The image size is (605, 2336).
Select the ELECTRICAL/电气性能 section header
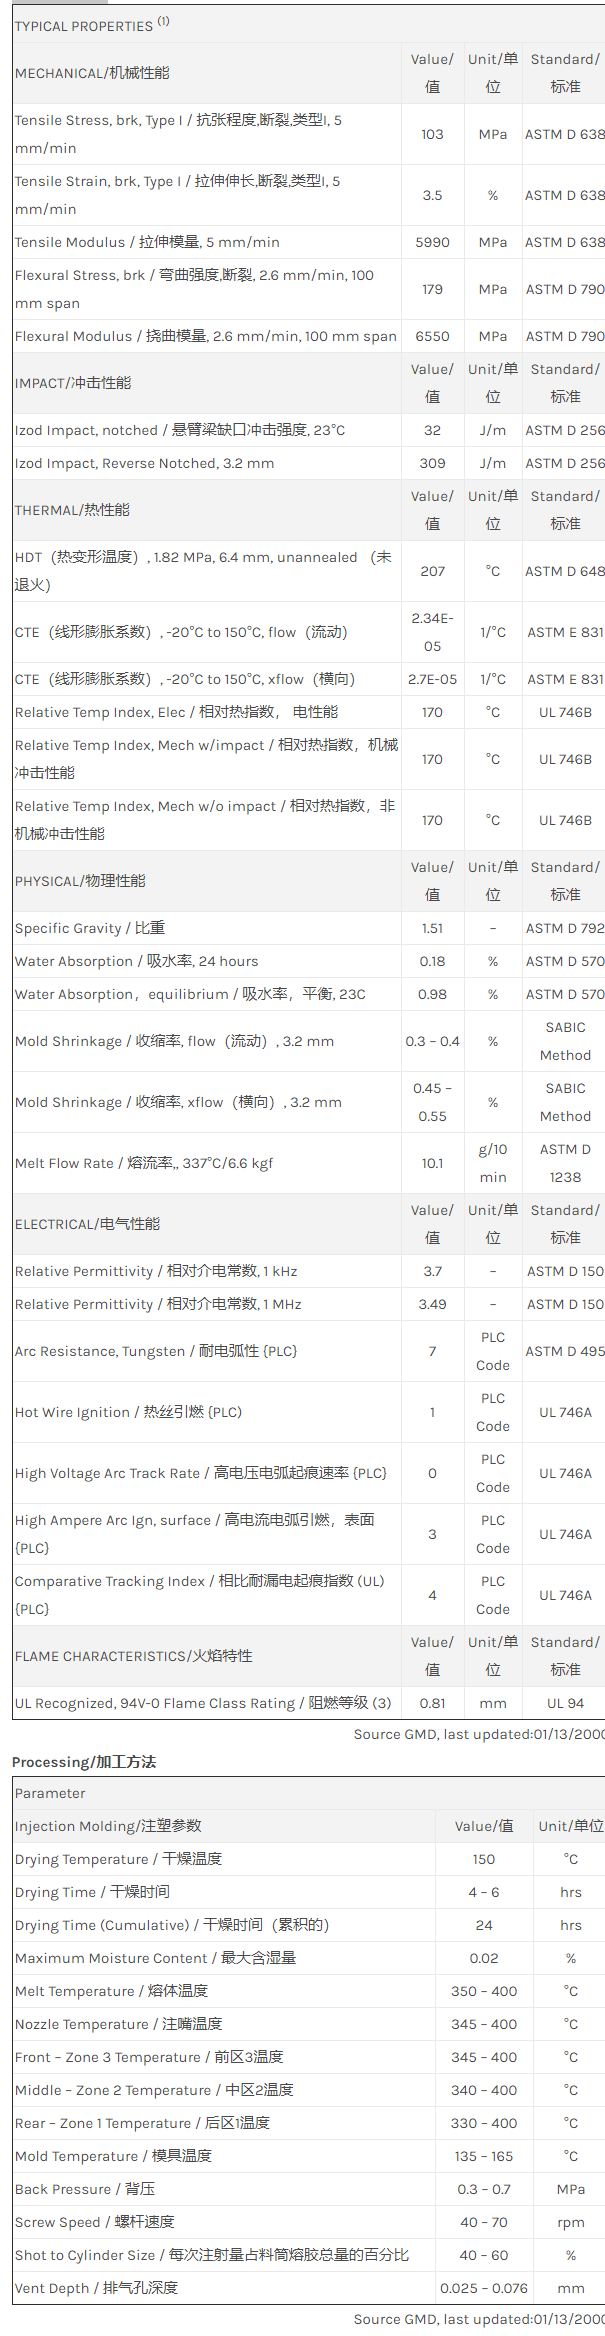point(87,1224)
